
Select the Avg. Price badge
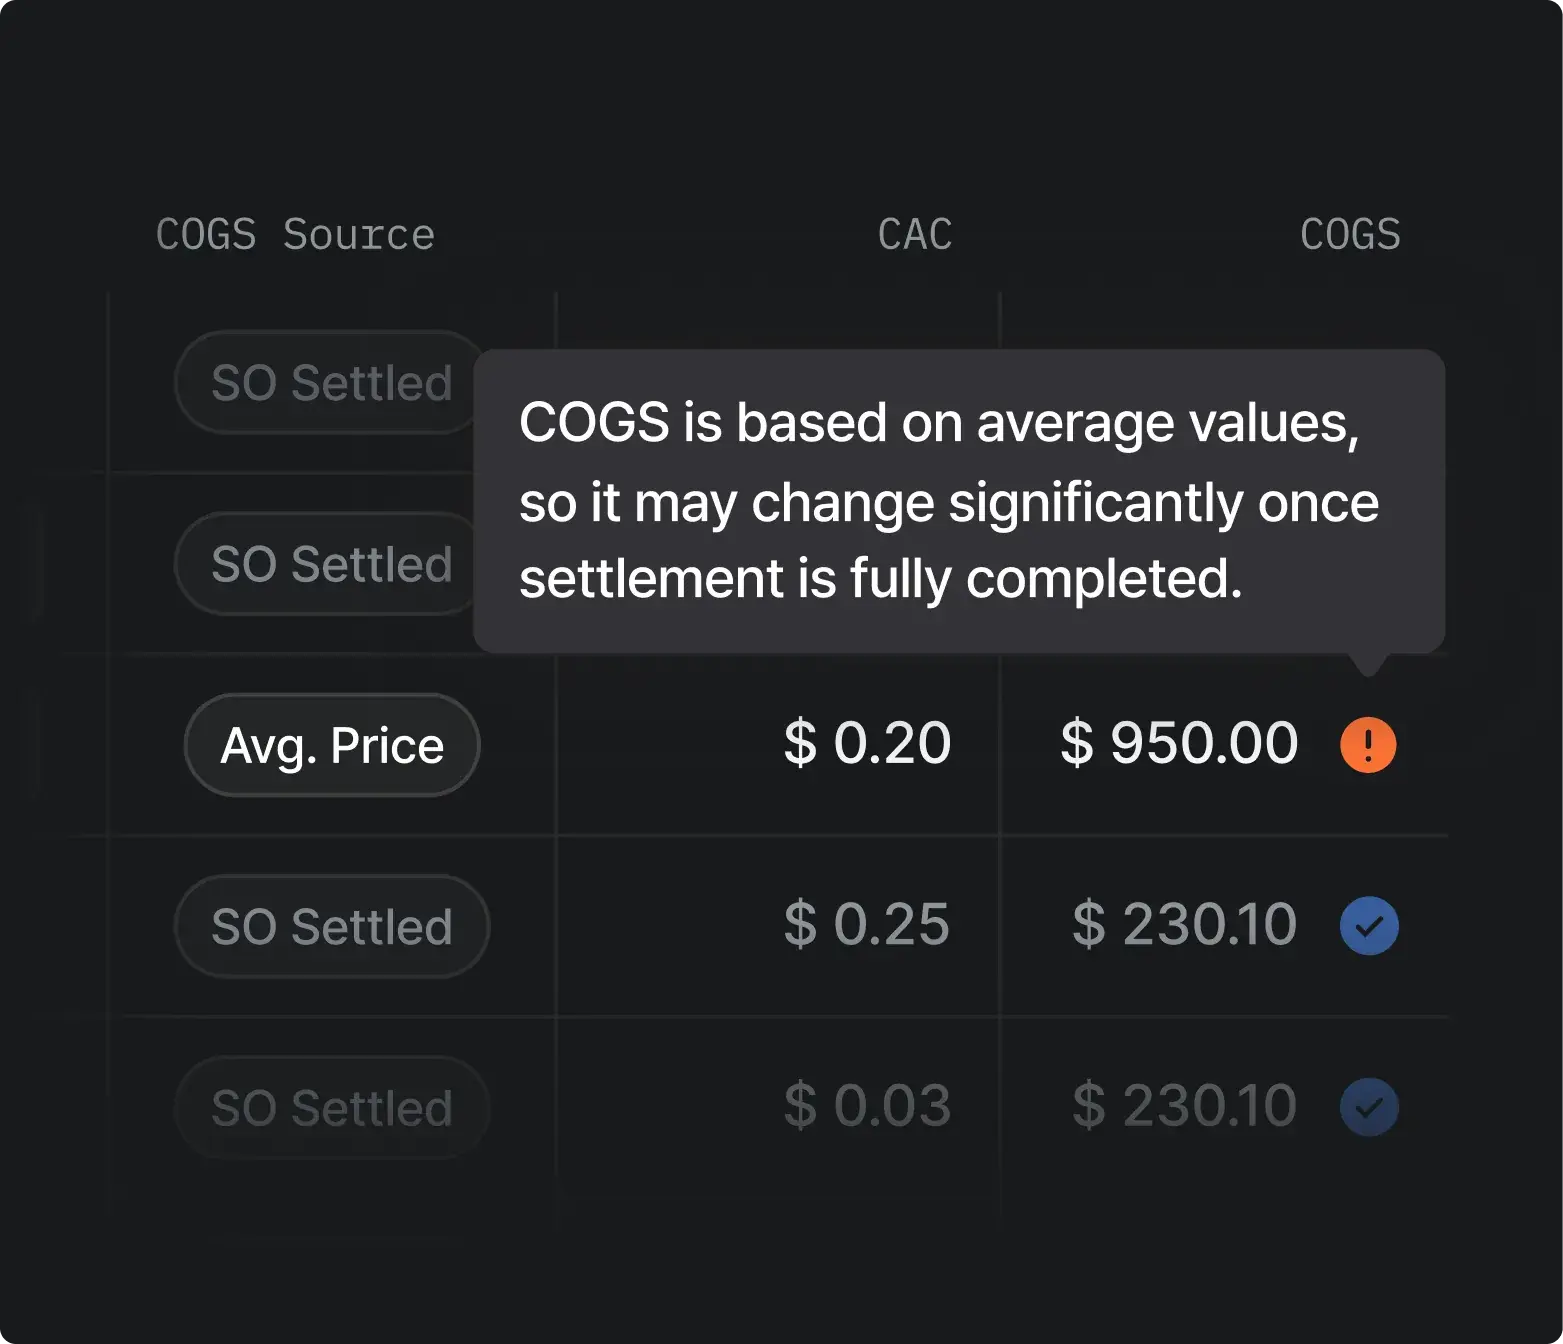(332, 745)
